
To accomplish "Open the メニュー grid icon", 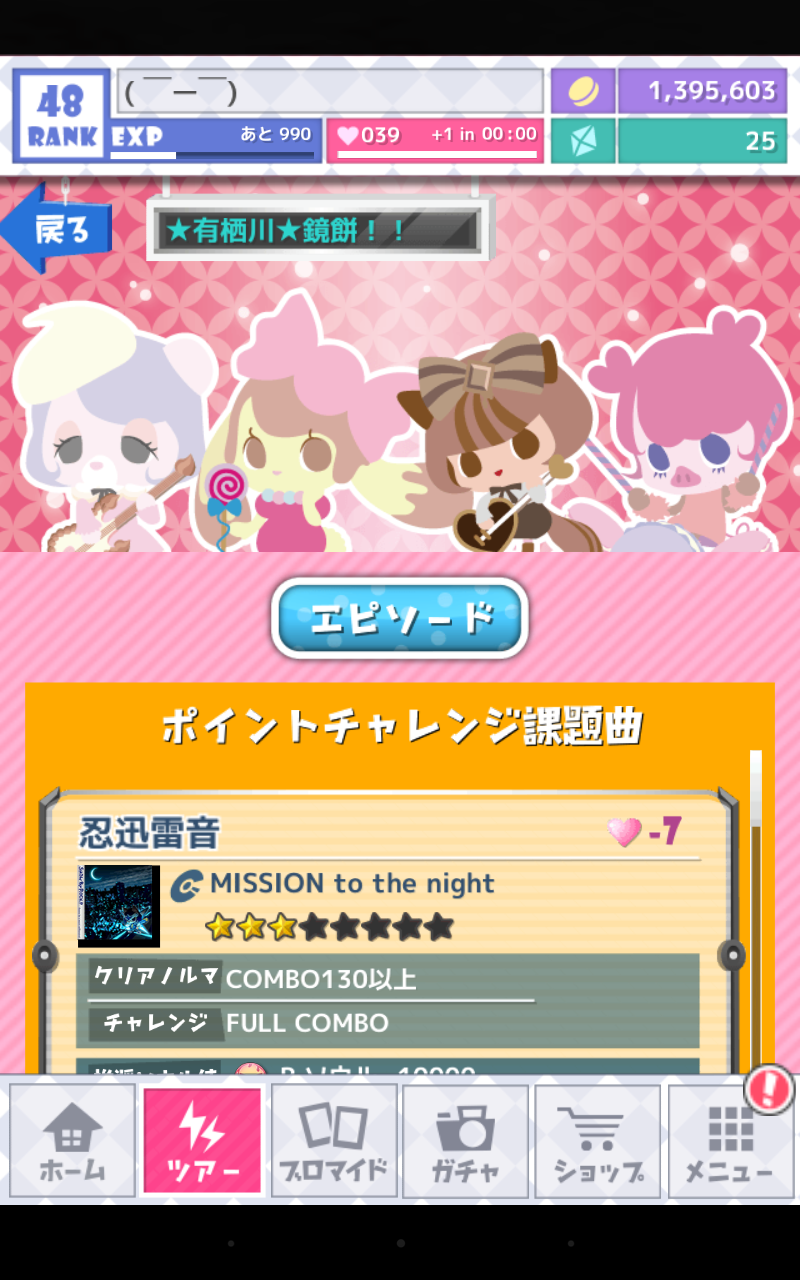I will 729,1140.
